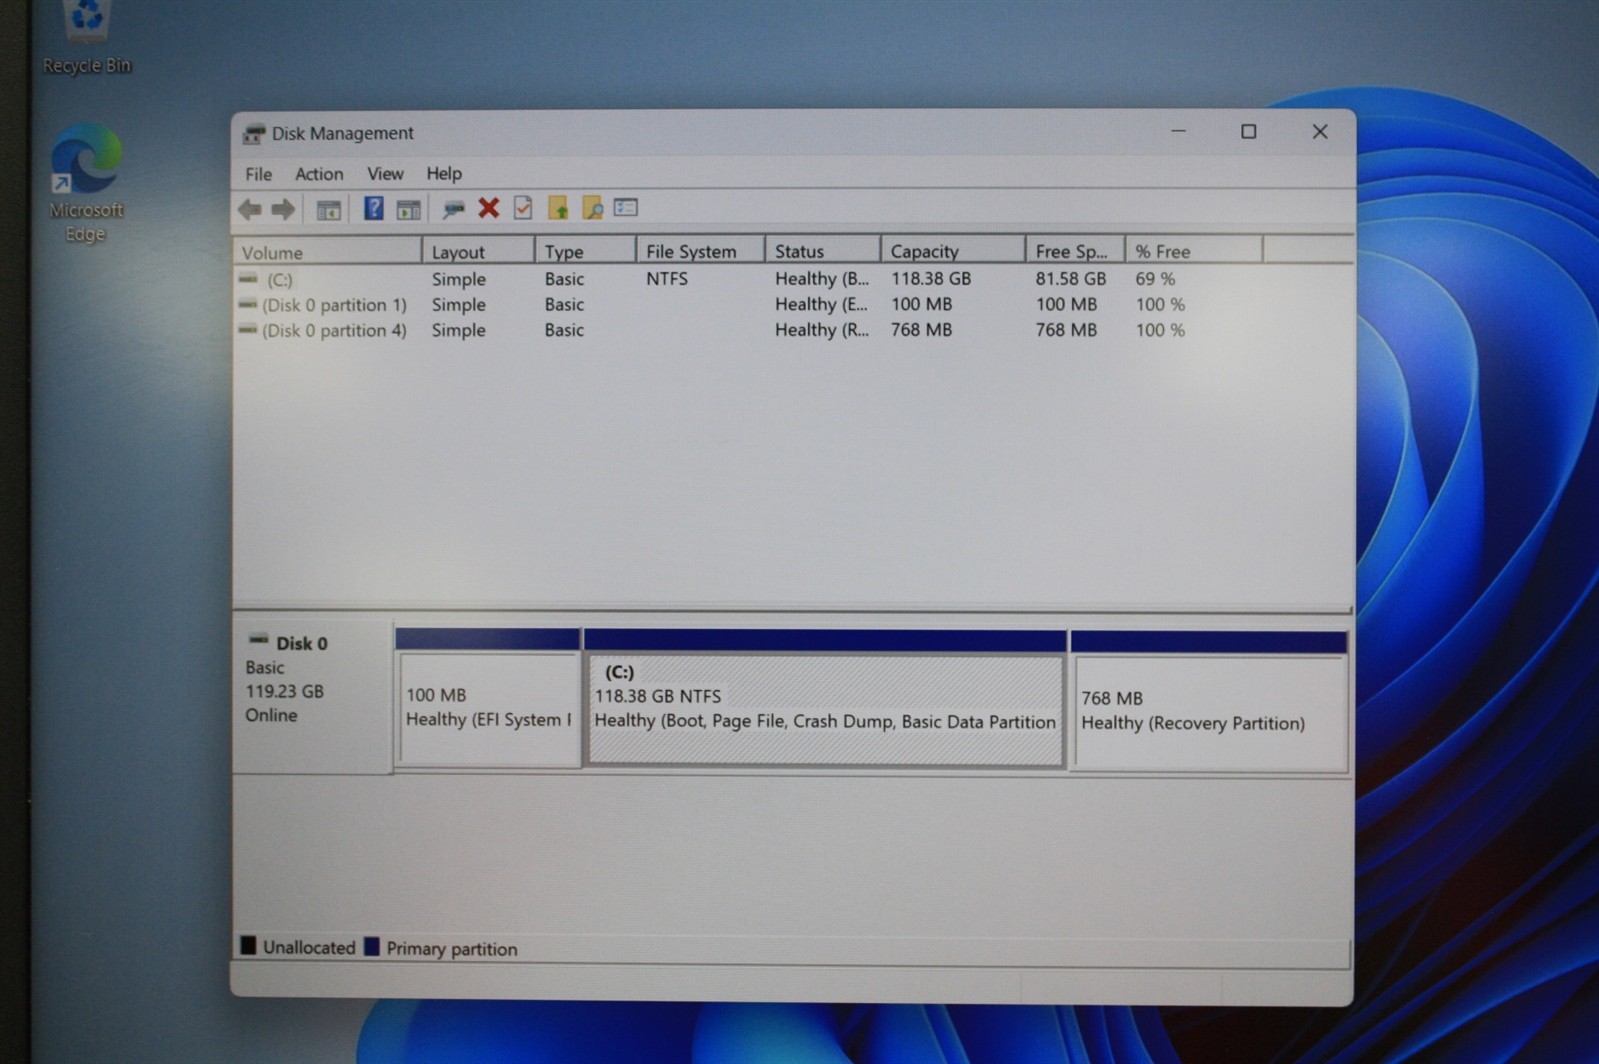This screenshot has height=1064, width=1599.
Task: Click the Healthy (R... status cell
Action: point(821,330)
